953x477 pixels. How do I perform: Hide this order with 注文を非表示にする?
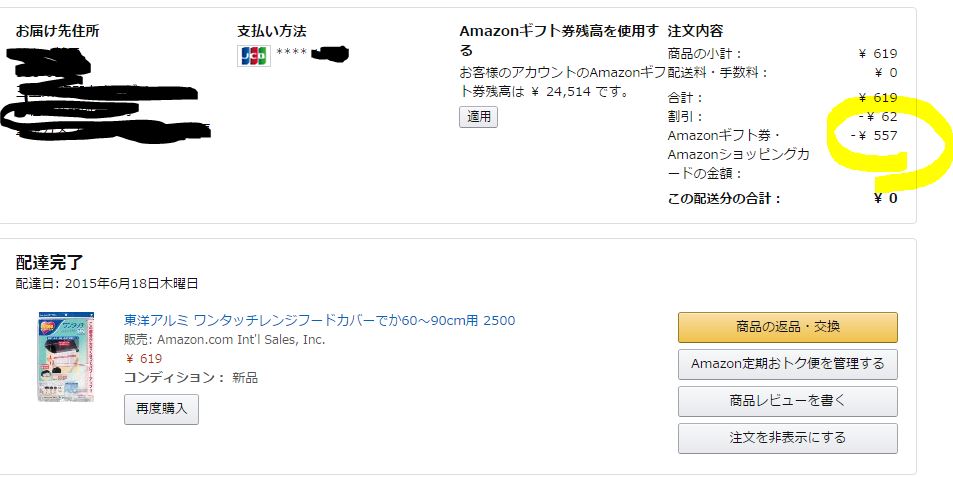click(x=788, y=438)
